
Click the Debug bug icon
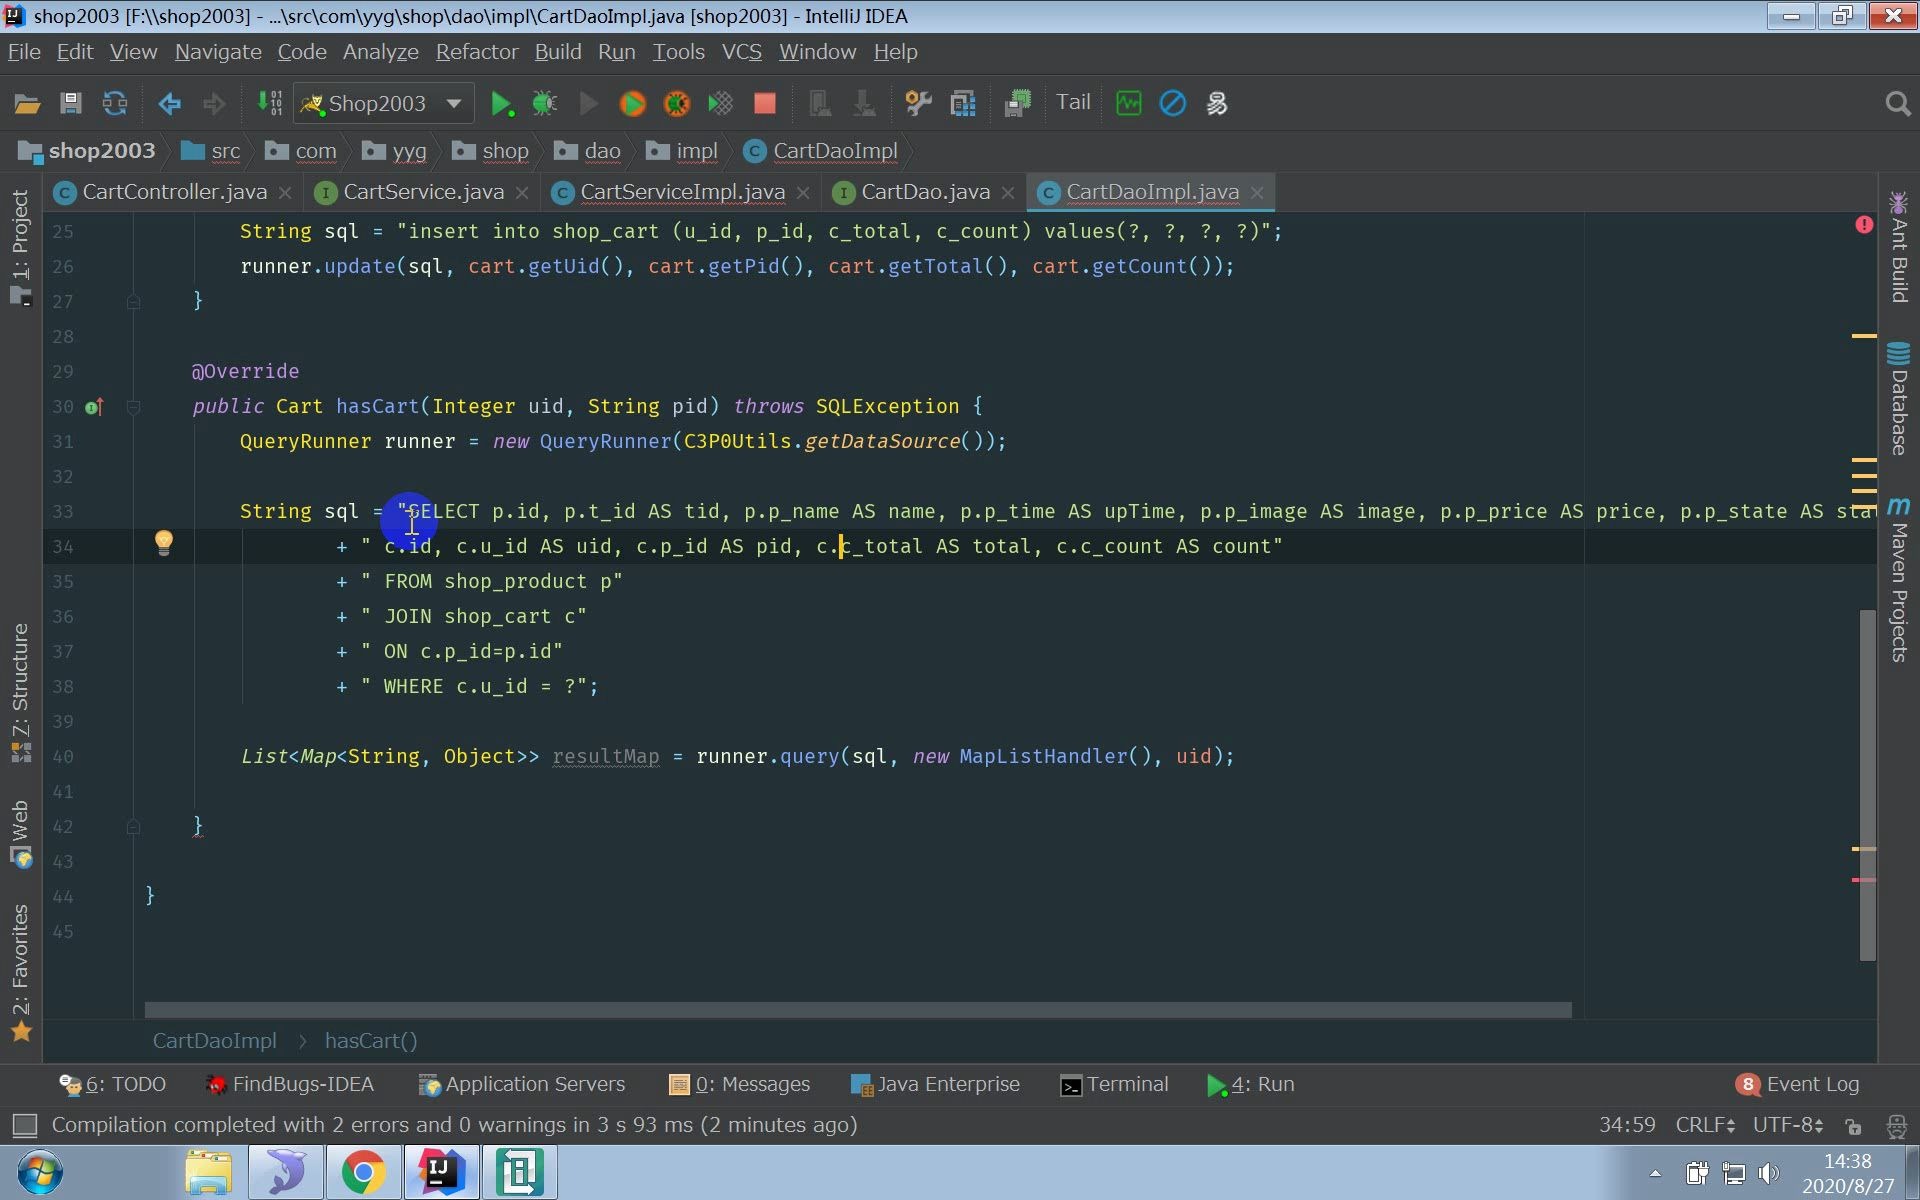pyautogui.click(x=545, y=103)
